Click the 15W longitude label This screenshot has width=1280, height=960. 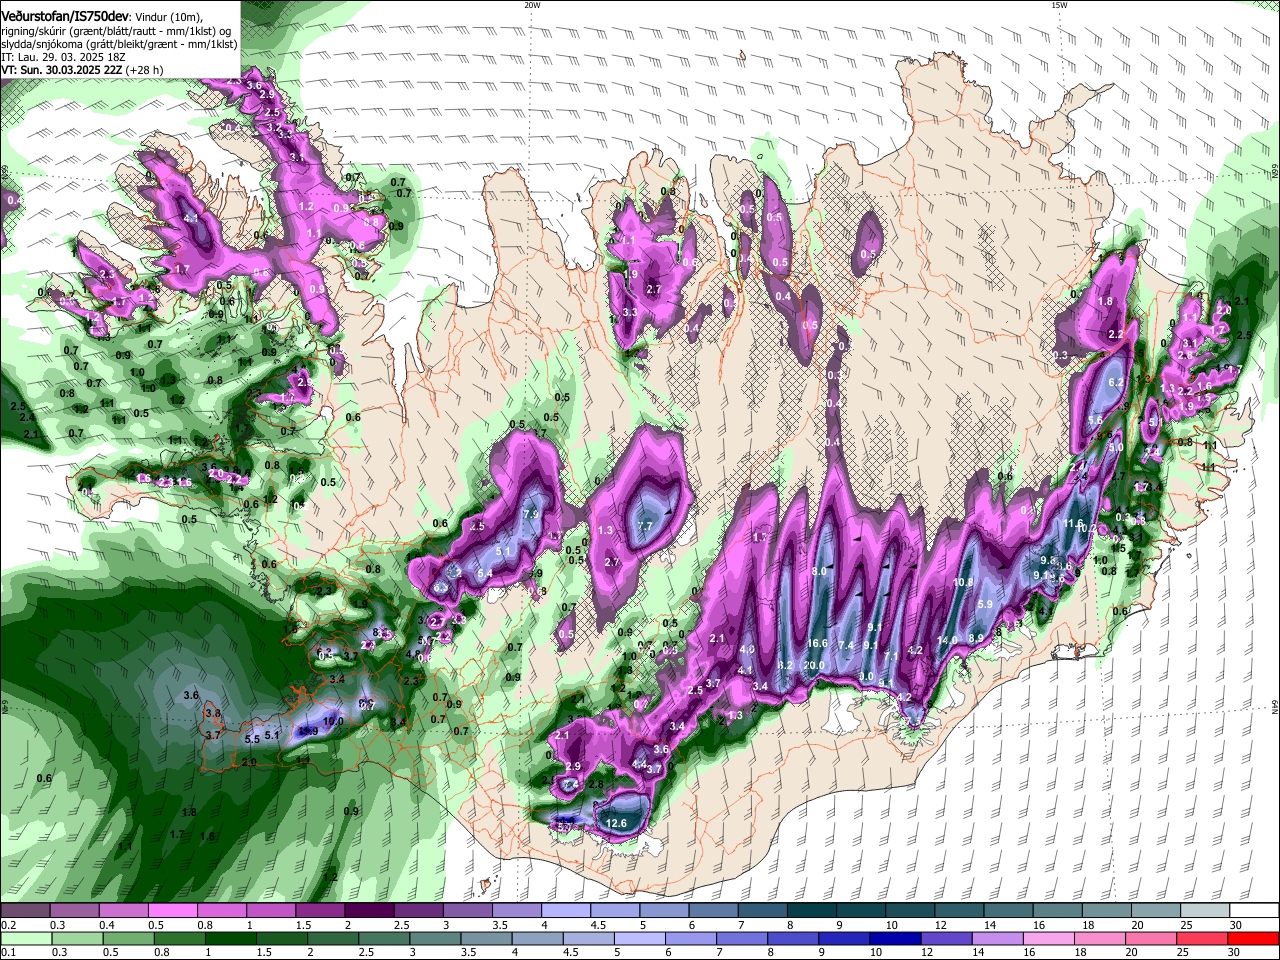(x=1058, y=5)
